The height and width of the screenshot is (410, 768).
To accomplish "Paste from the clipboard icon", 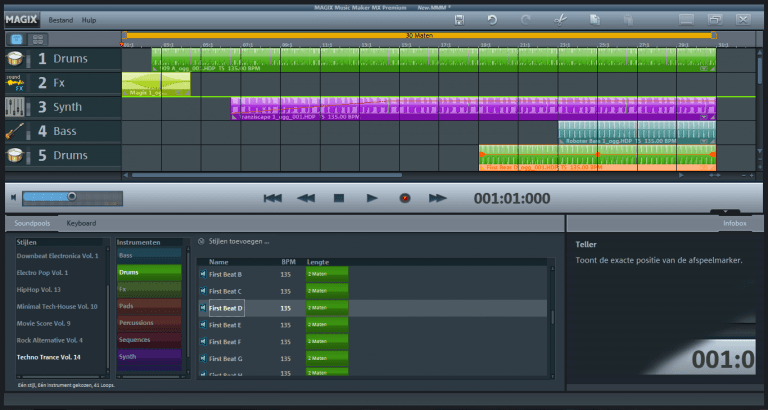I will click(628, 20).
